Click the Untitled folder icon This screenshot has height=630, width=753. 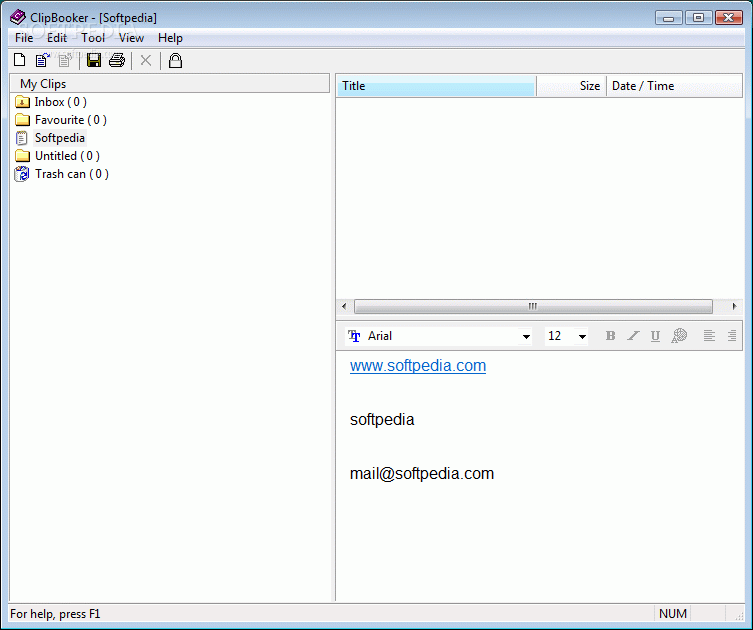pos(22,156)
